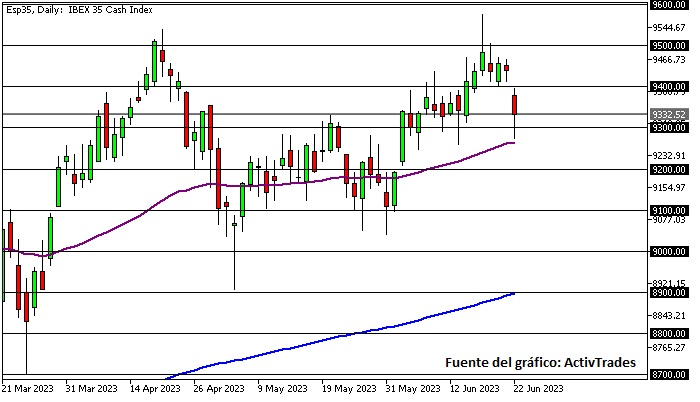
Task: Click the 8921.15 price axis label
Action: tap(668, 284)
